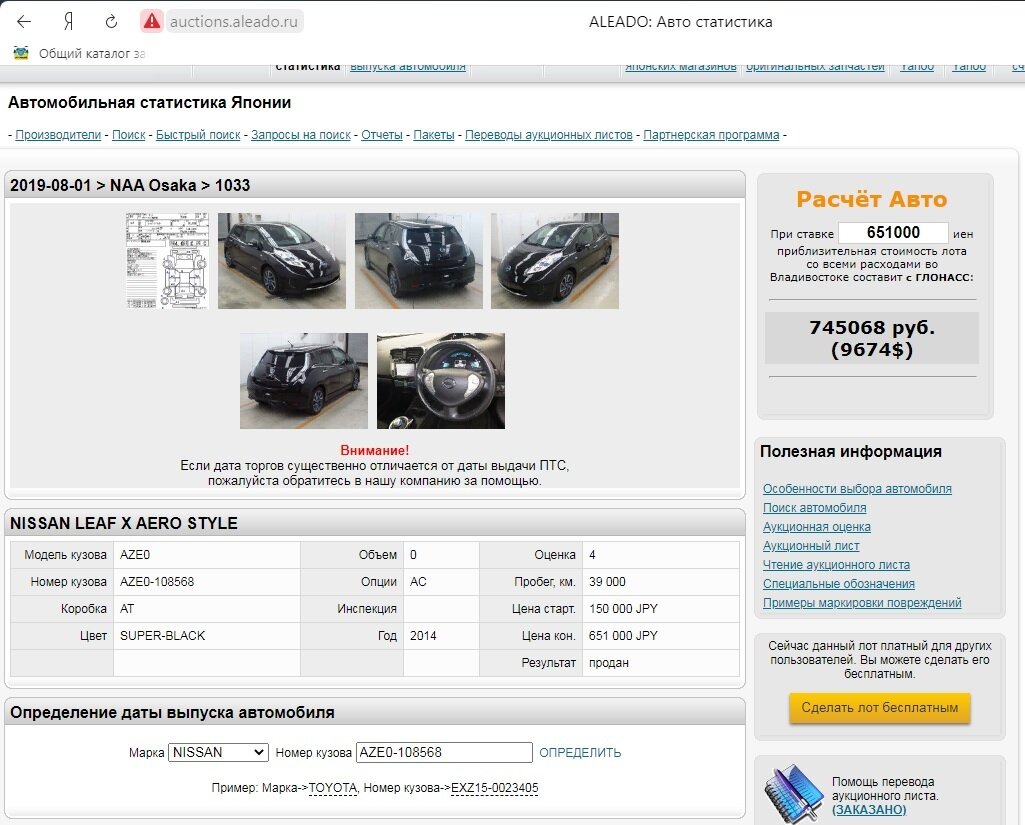Click the TOYOTA example link

tap(333, 788)
